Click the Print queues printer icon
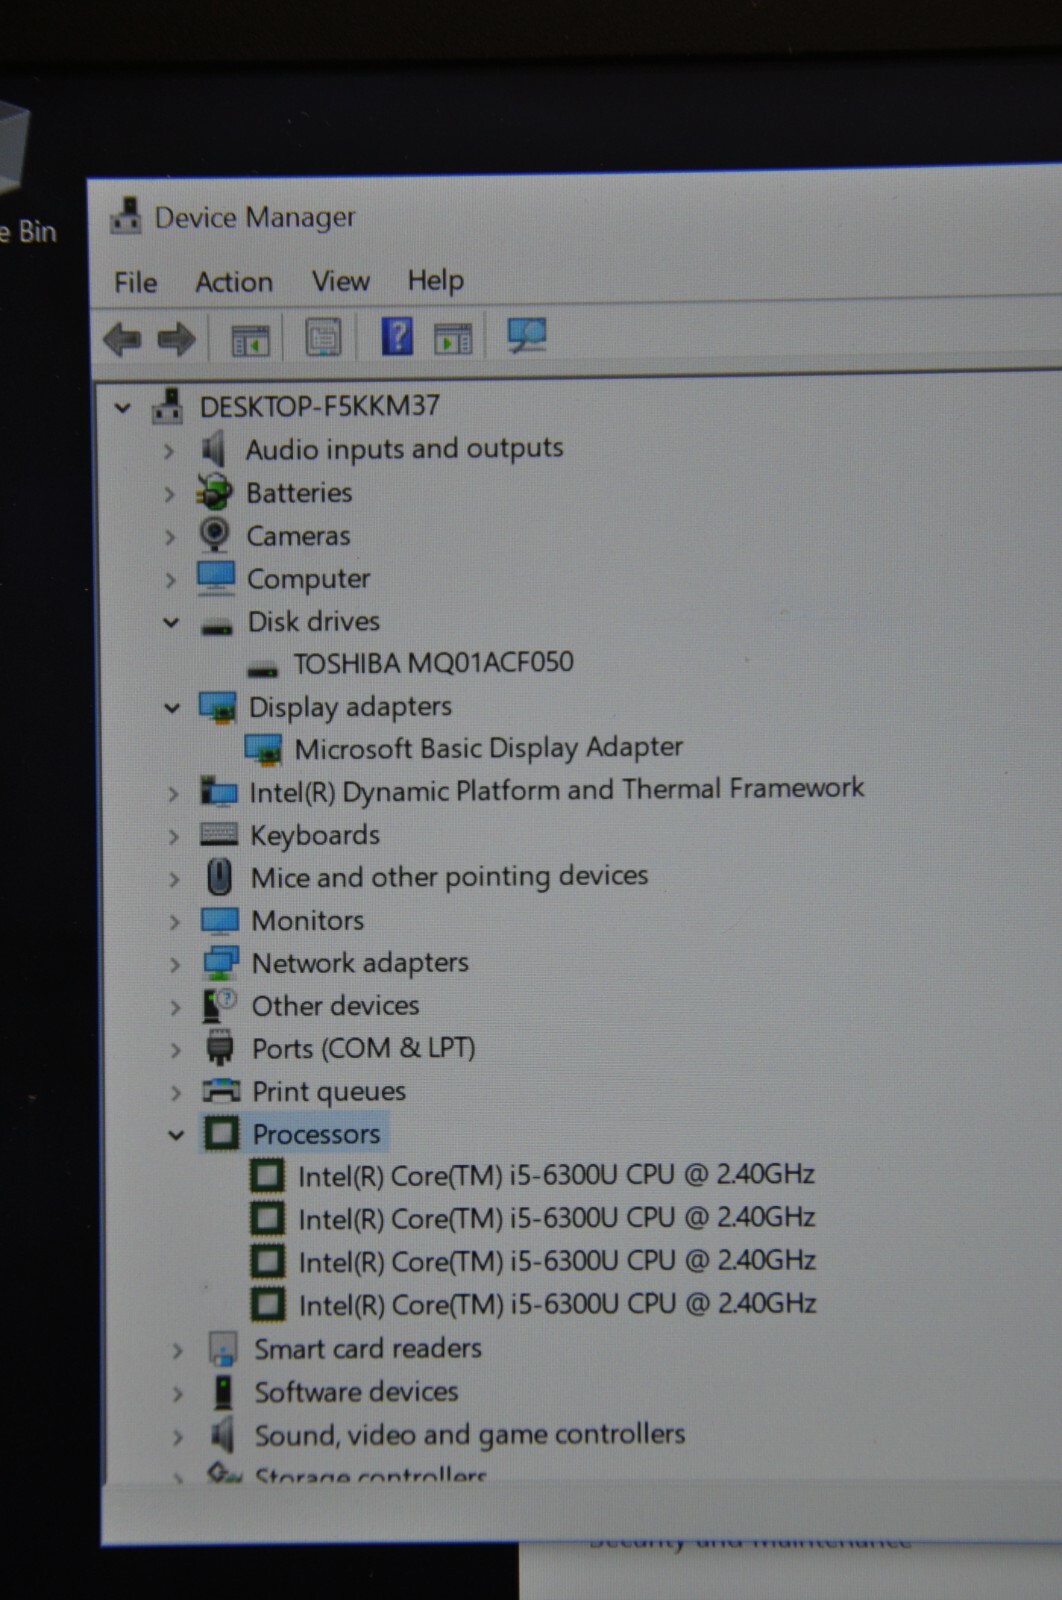The height and width of the screenshot is (1600, 1062). click(x=221, y=1090)
